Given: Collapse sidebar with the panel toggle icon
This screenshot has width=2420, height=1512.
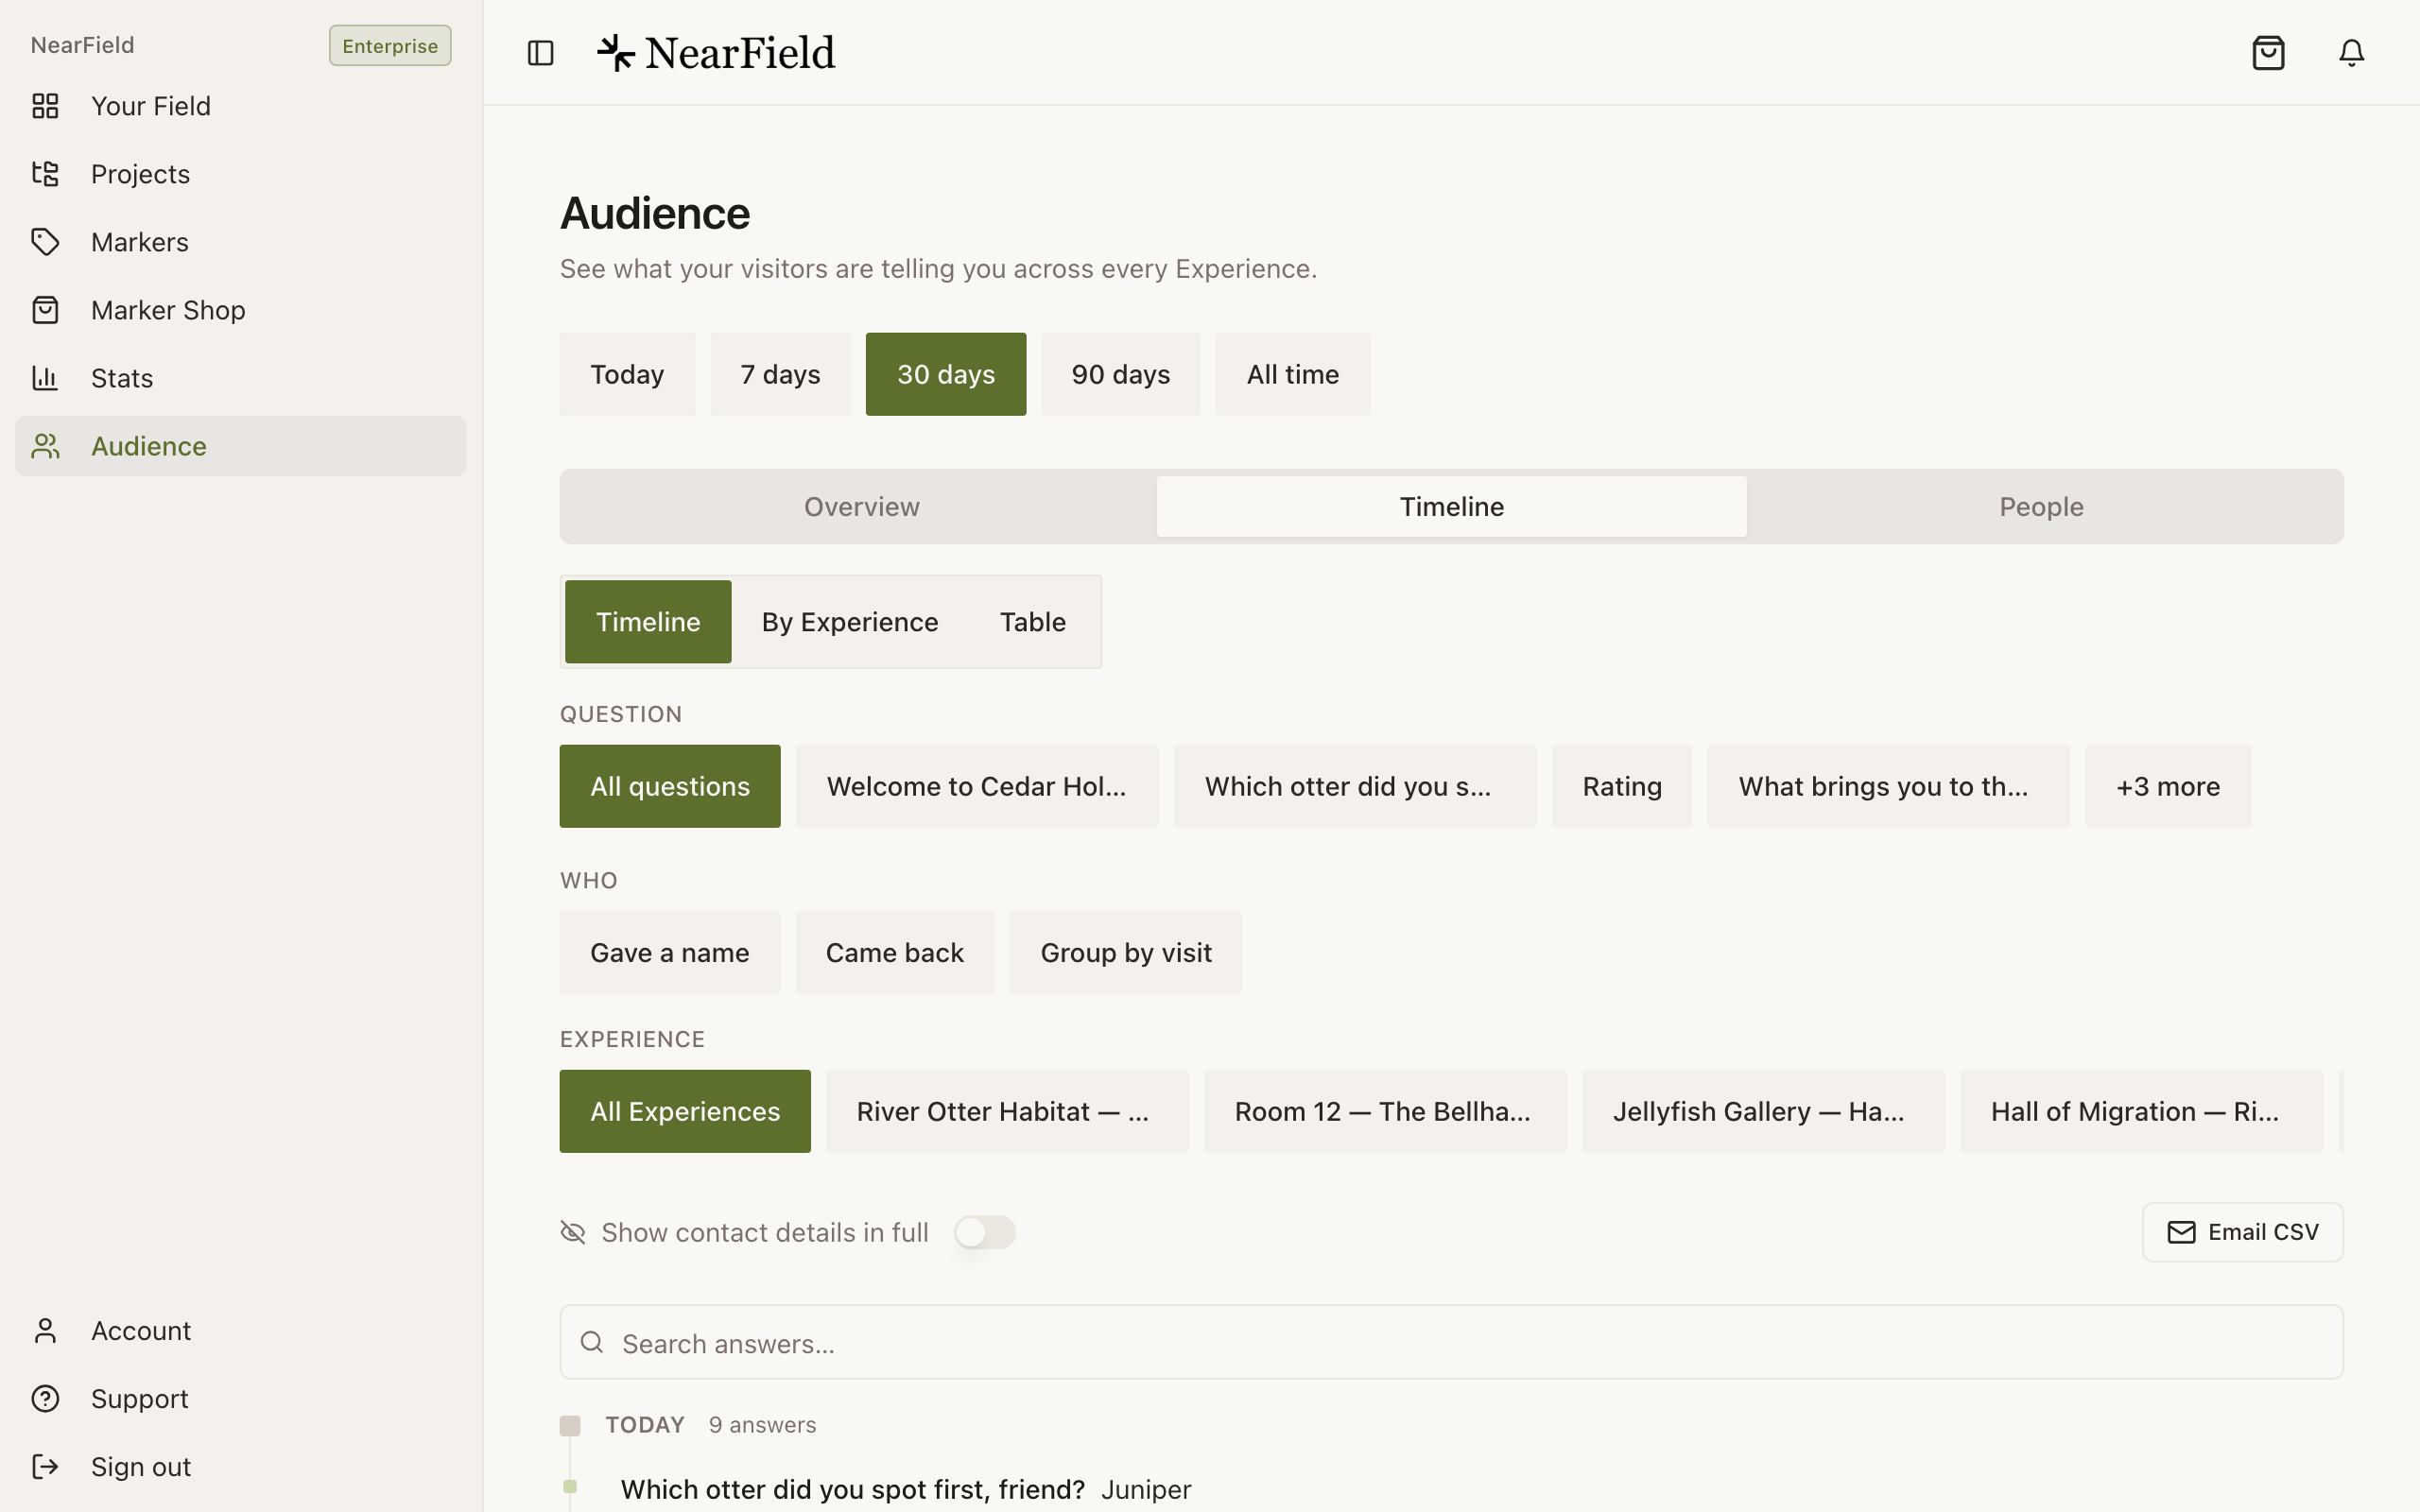Looking at the screenshot, I should (x=540, y=53).
